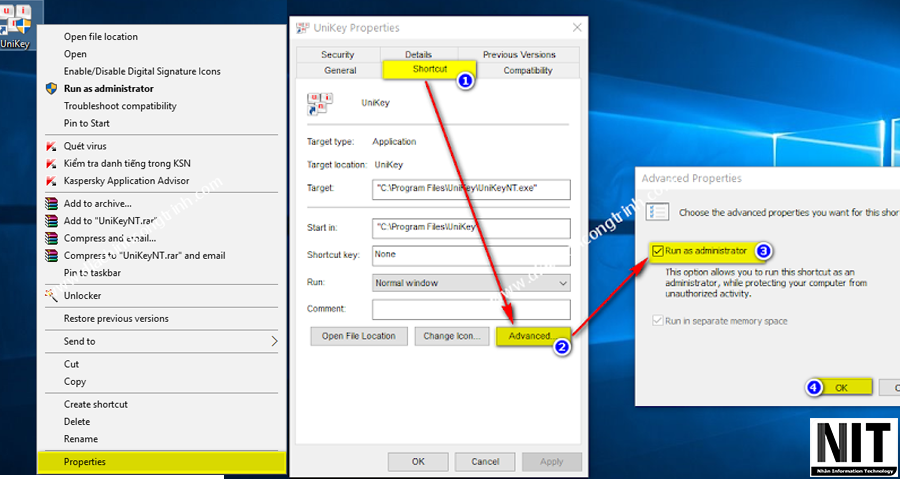Select Troubleshoot compatibility menu entry
Viewport: 900px width, 479px height.
tap(120, 106)
